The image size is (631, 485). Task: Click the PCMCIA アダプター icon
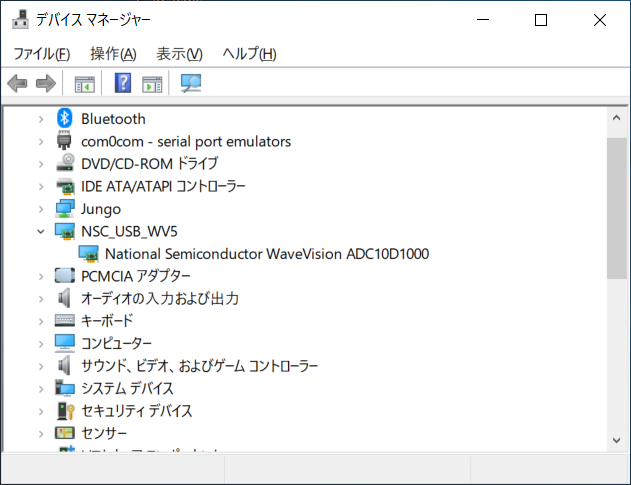(65, 276)
